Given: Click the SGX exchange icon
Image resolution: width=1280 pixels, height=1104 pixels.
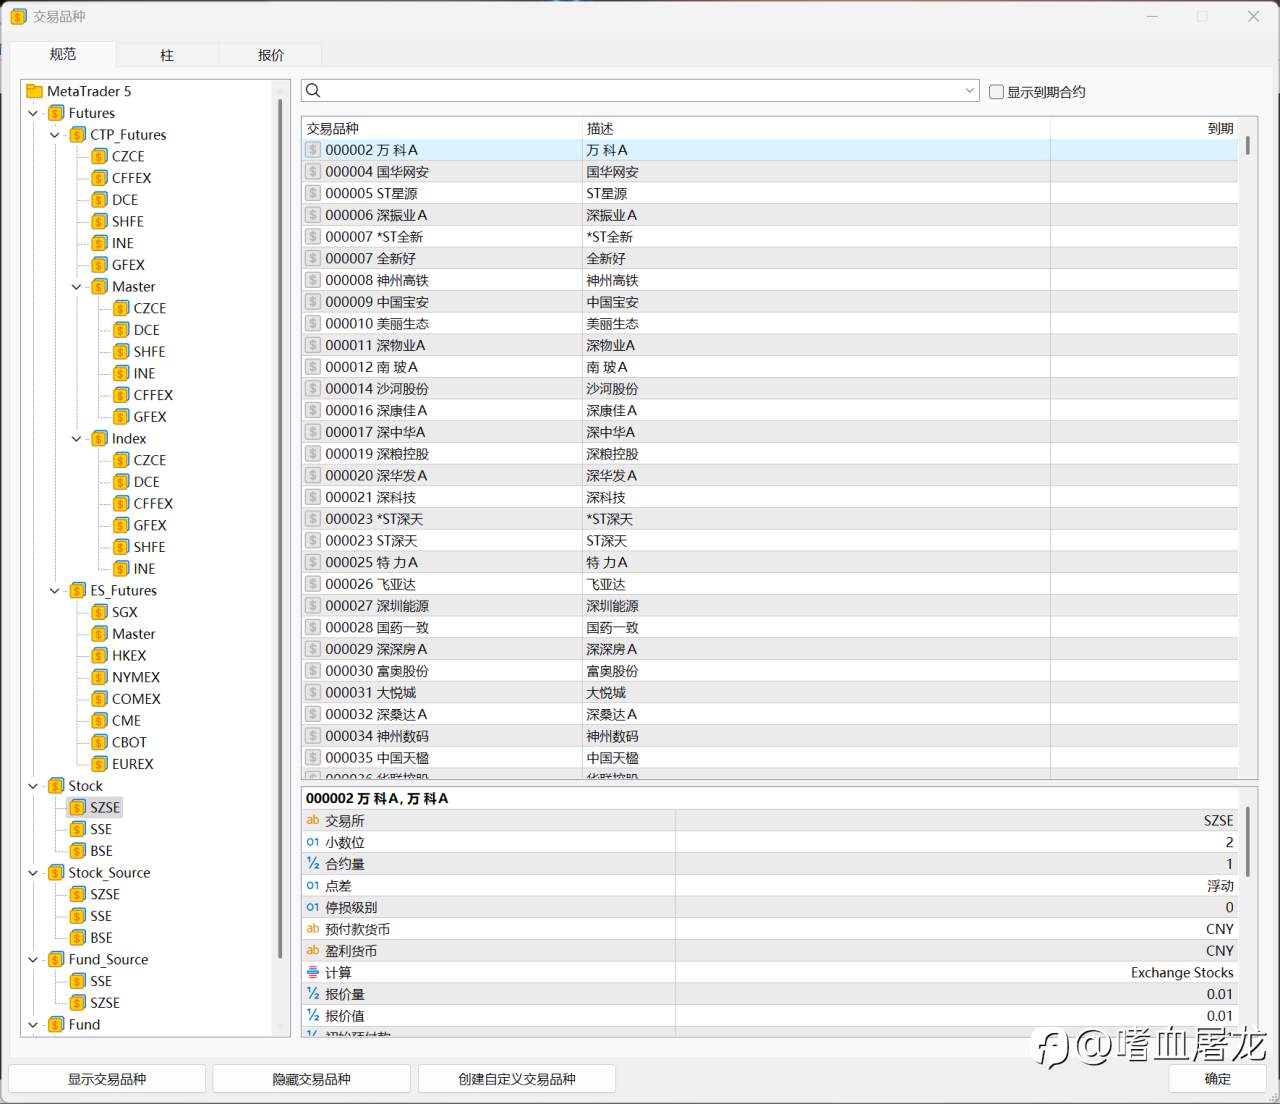Looking at the screenshot, I should coord(99,612).
